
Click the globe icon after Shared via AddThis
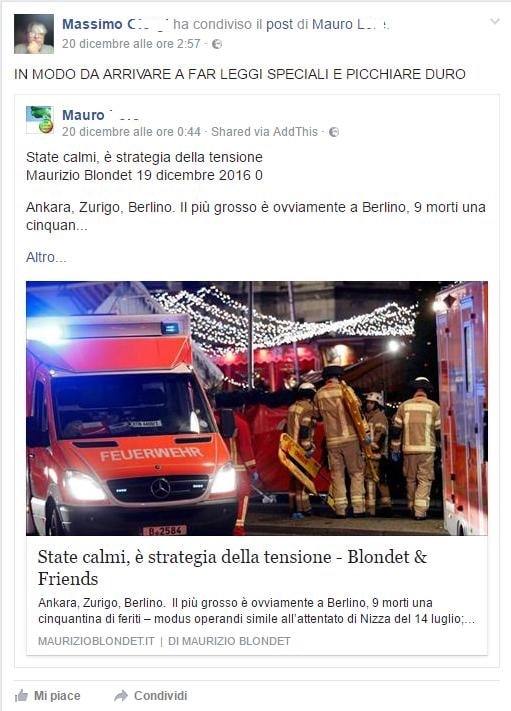coord(334,132)
